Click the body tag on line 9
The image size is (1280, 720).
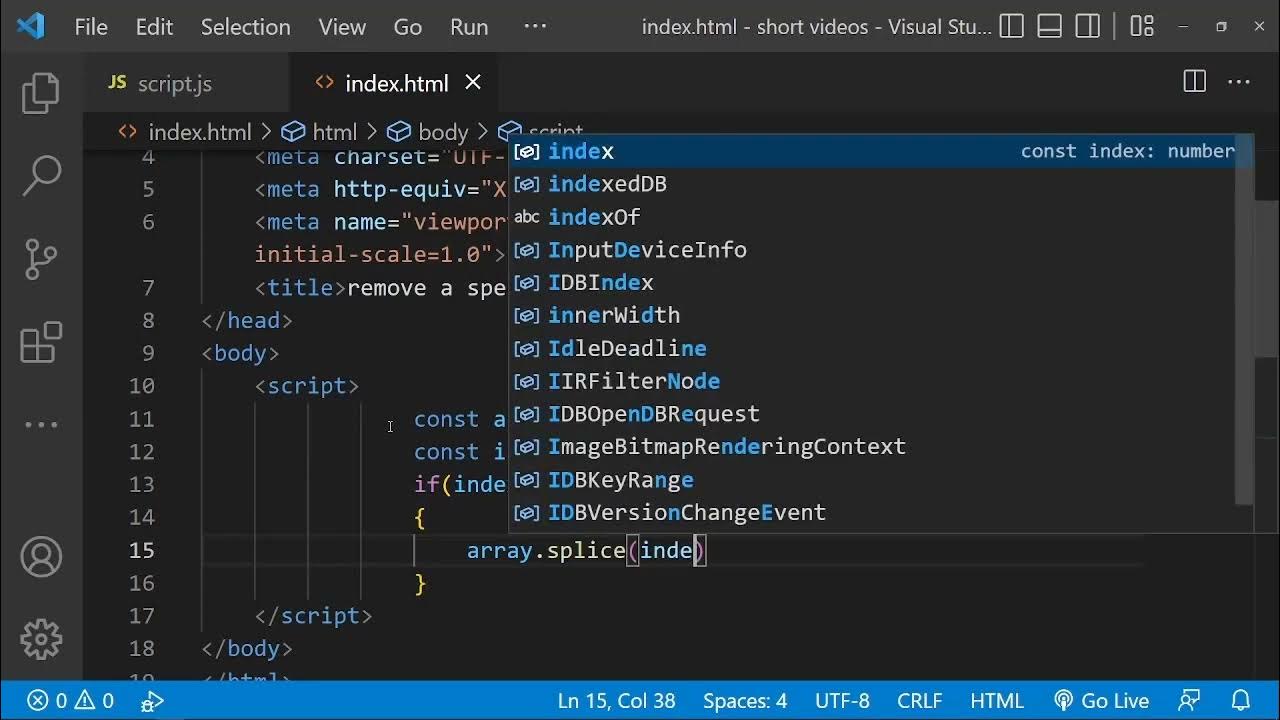(x=240, y=353)
